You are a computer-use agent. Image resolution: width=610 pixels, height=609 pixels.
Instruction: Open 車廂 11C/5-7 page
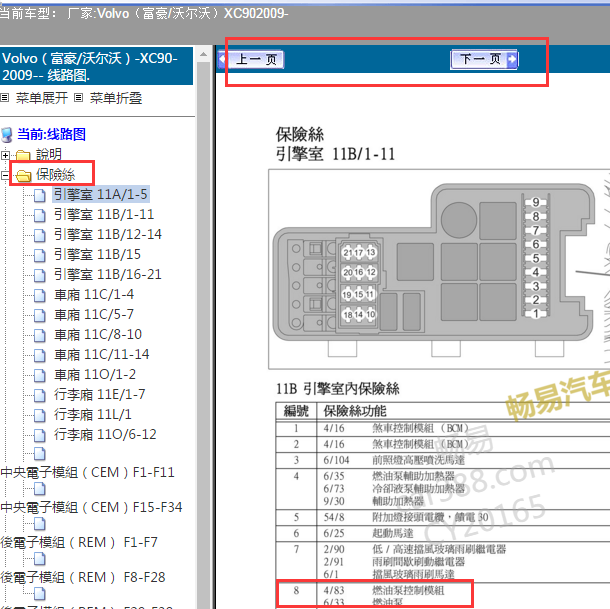pos(94,314)
